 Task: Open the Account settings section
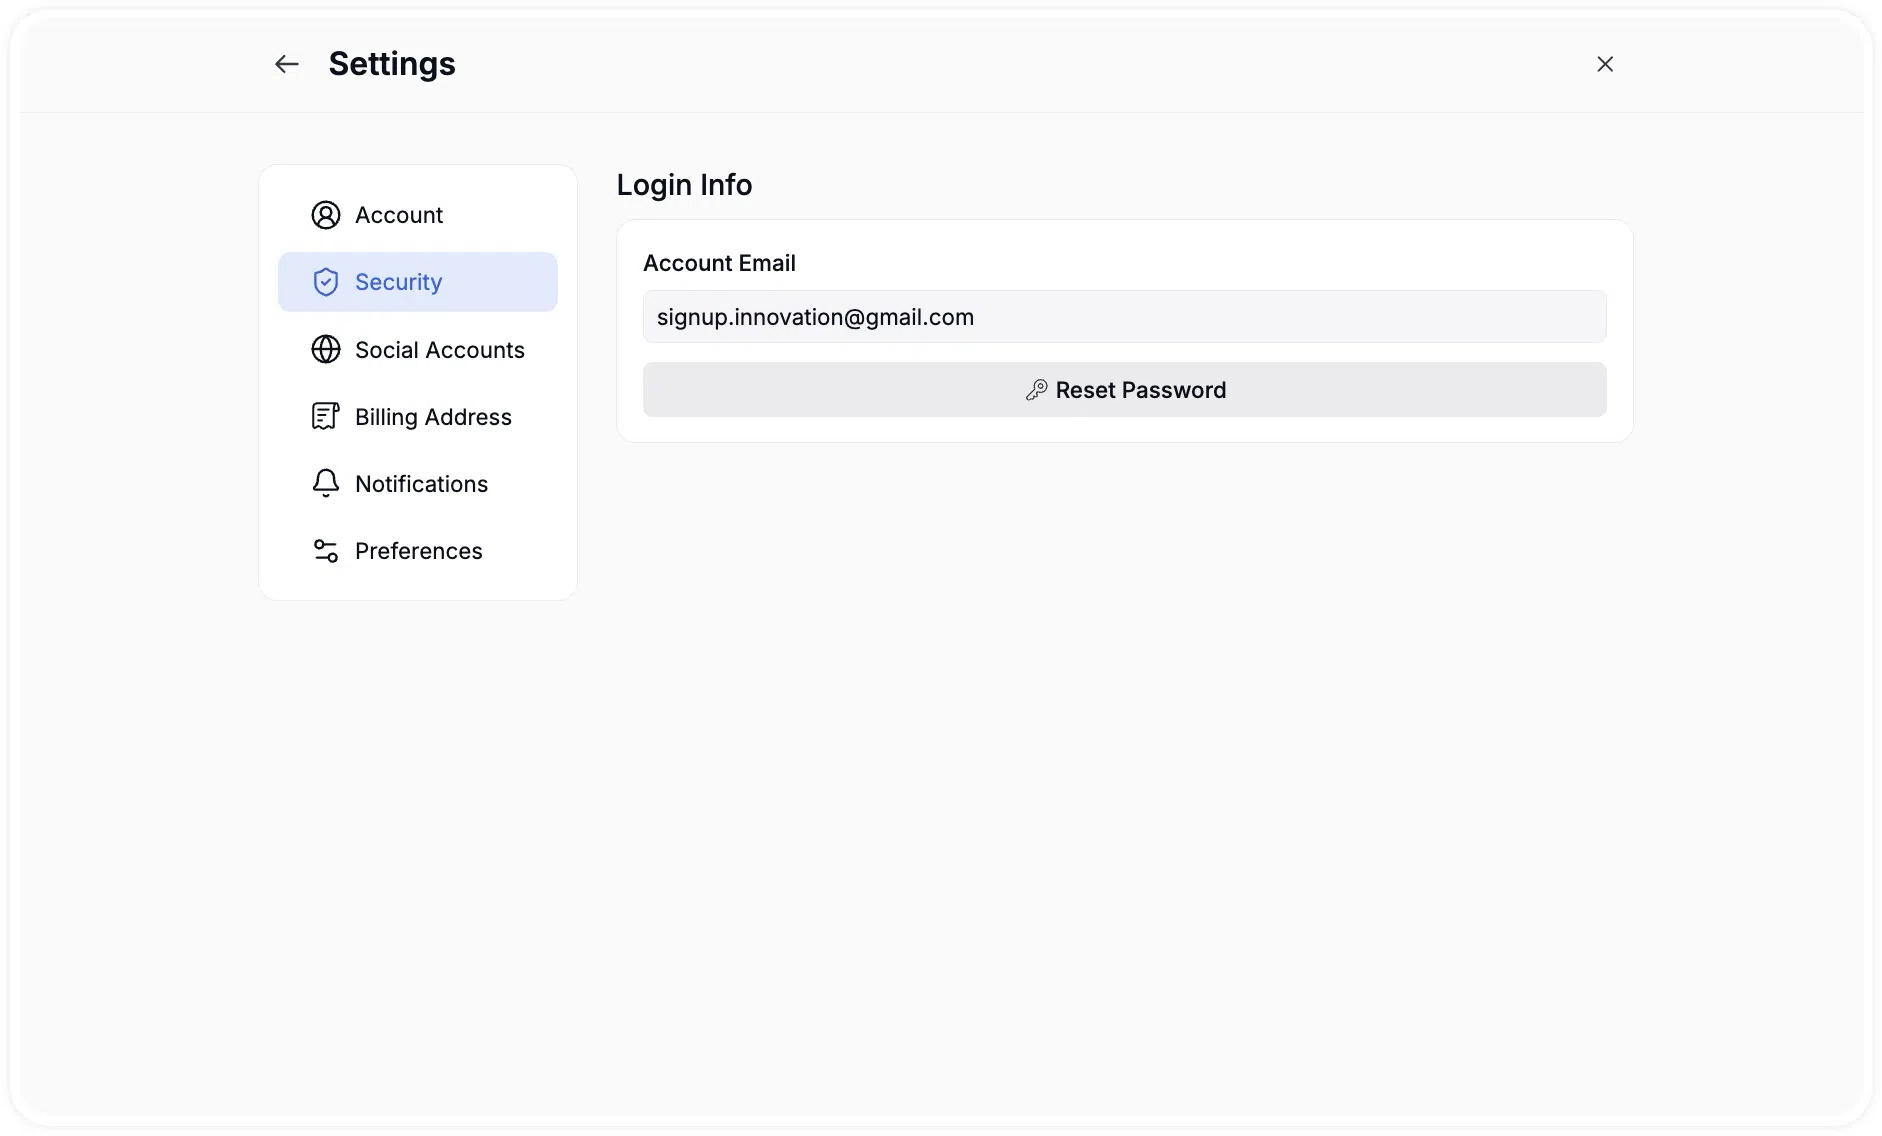coord(418,215)
